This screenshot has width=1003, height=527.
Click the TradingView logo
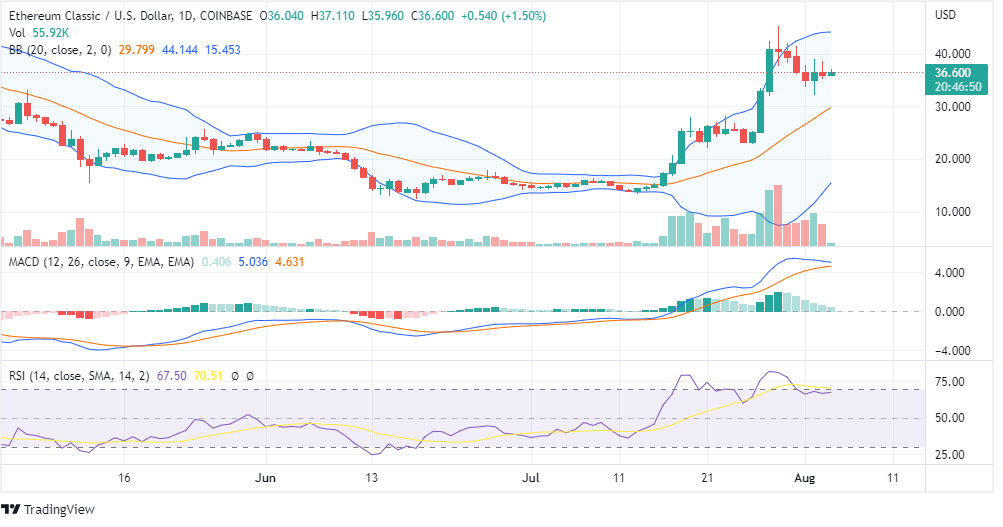coord(53,509)
